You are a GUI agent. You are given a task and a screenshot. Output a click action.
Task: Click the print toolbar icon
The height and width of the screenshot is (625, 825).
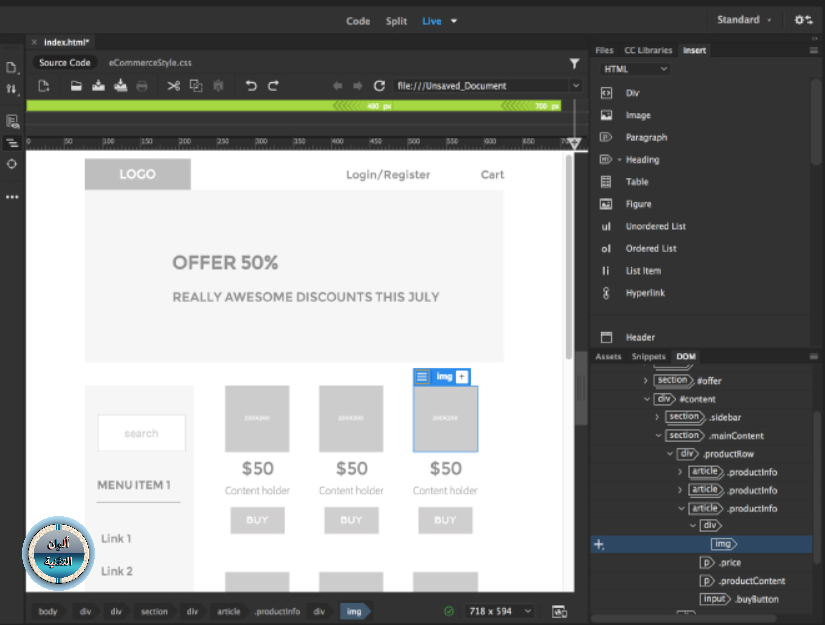142,86
